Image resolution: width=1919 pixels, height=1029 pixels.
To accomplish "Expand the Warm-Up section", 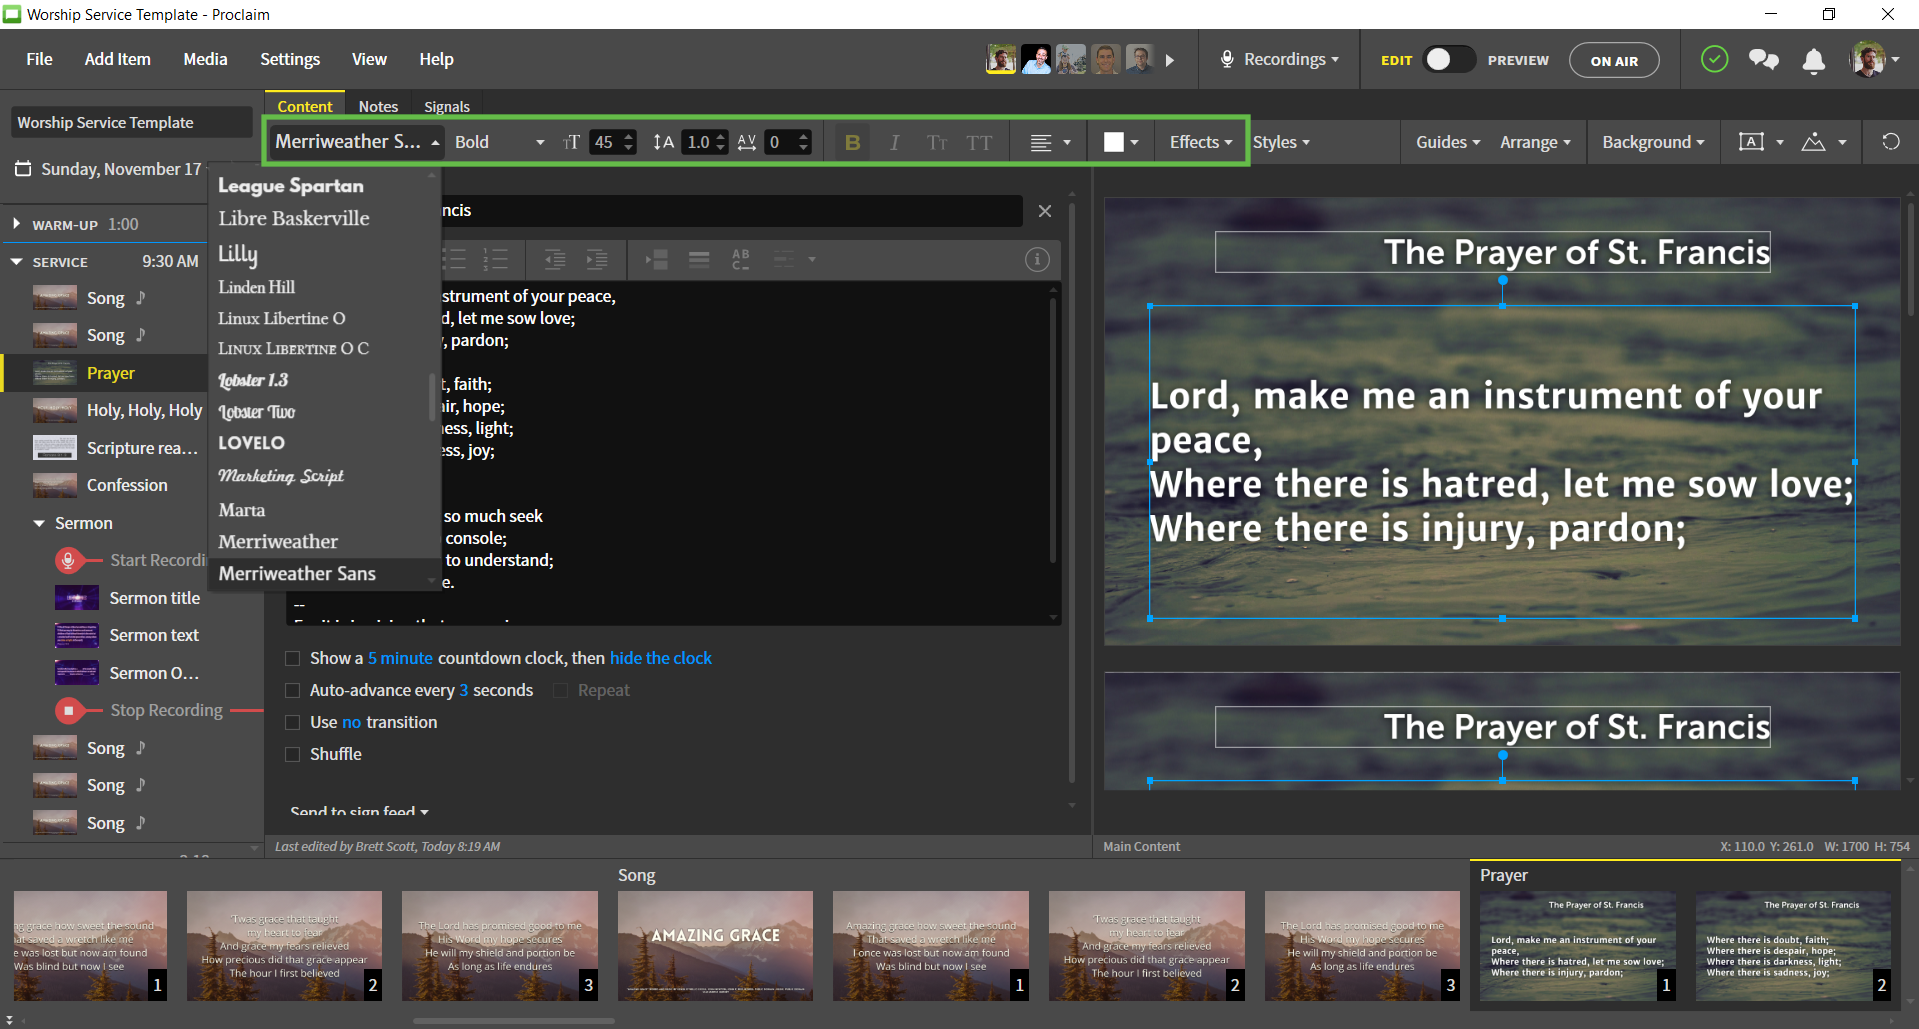I will coord(16,224).
